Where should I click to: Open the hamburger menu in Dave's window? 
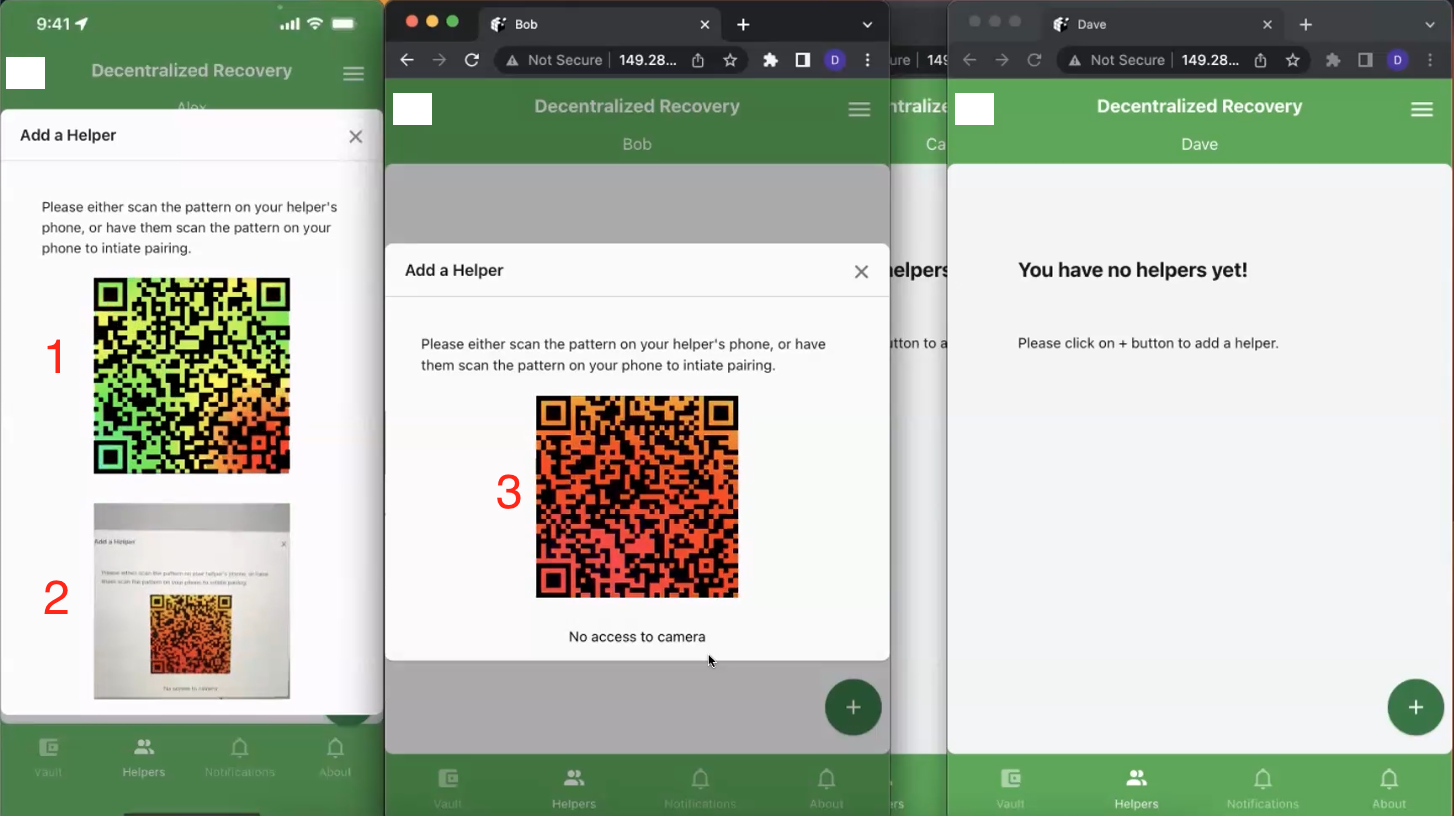(x=1421, y=109)
